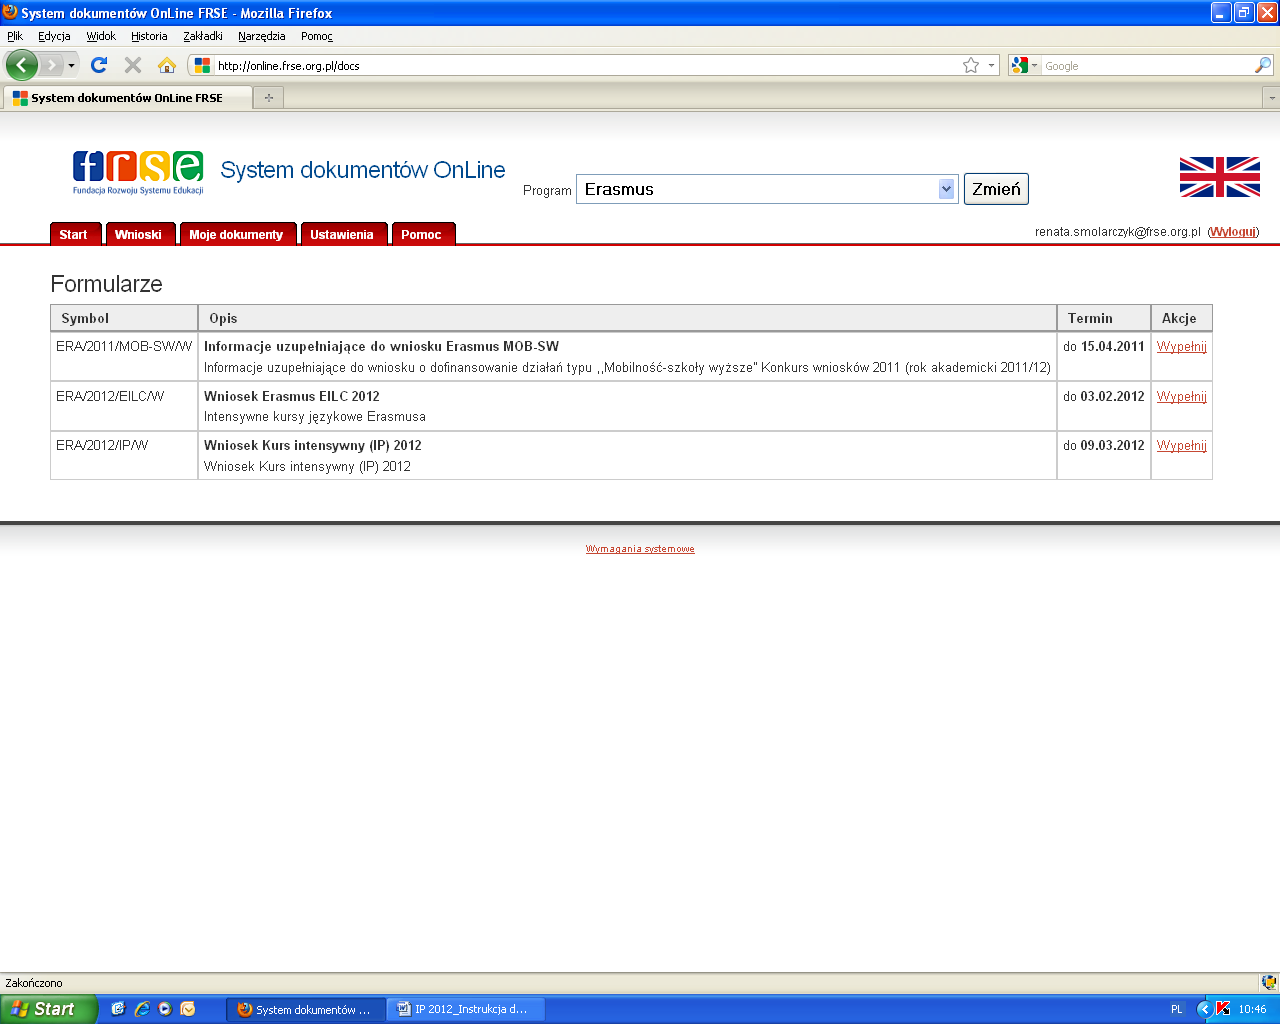1280x1024 pixels.
Task: Launch Windows Media Player from quick launch
Action: click(x=165, y=1009)
